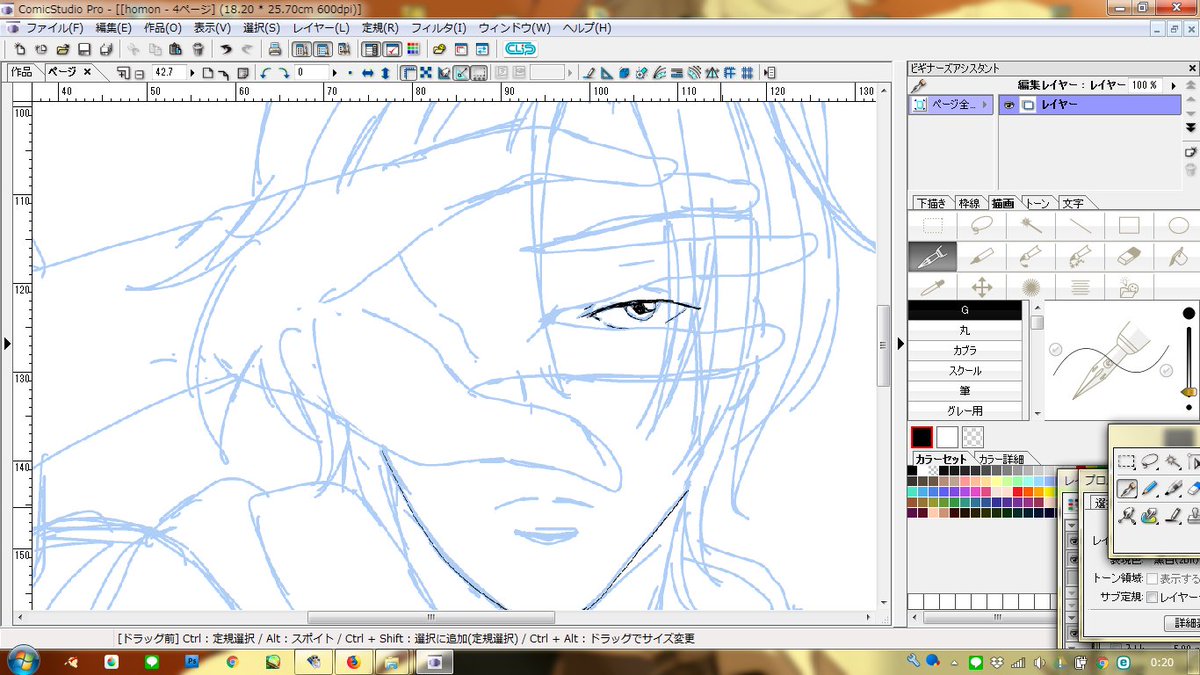Select pen tool in floating tool palette
Viewport: 1200px width, 675px height.
point(1127,489)
